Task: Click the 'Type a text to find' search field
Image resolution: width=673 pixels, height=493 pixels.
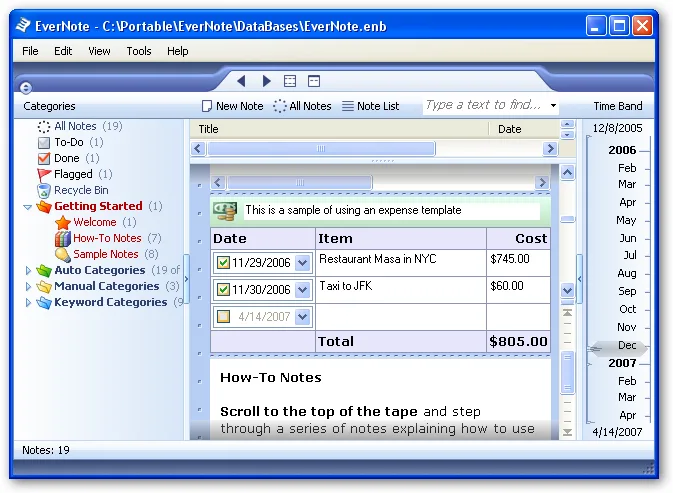Action: [x=485, y=105]
